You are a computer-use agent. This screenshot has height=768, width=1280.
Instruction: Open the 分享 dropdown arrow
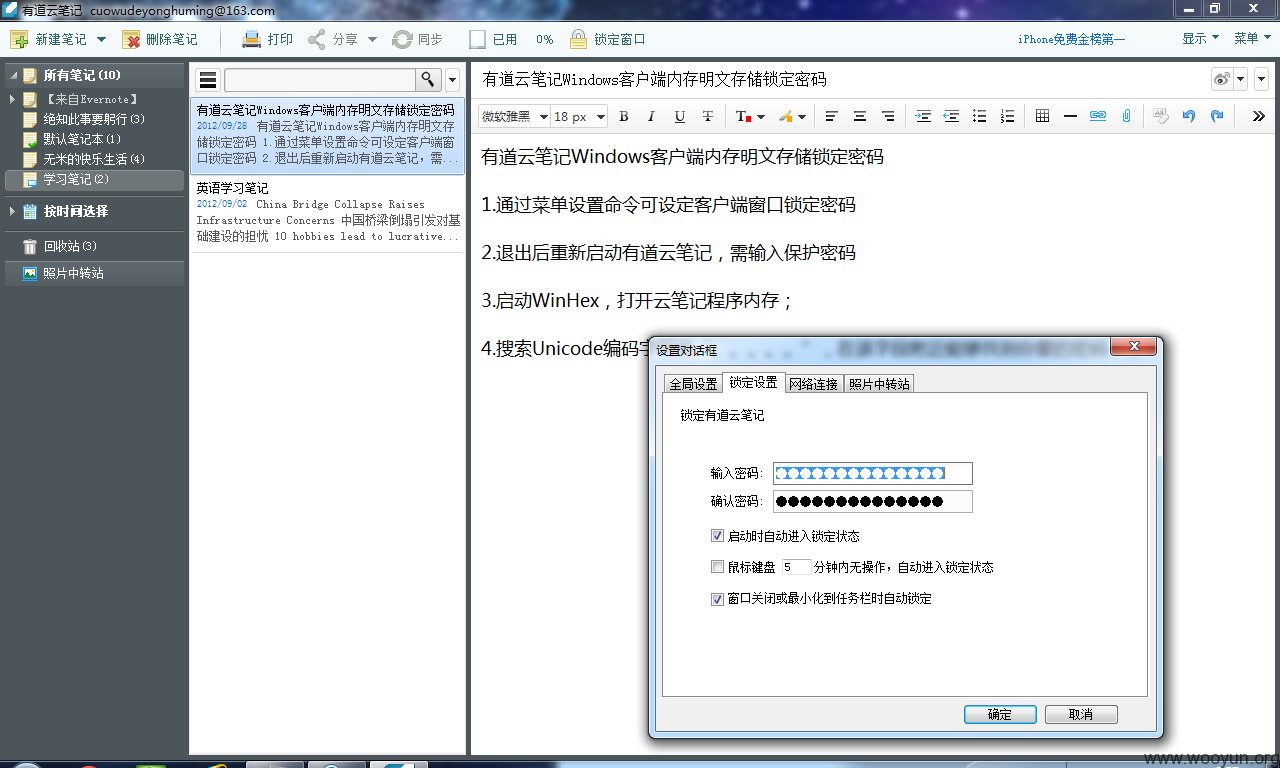(372, 40)
